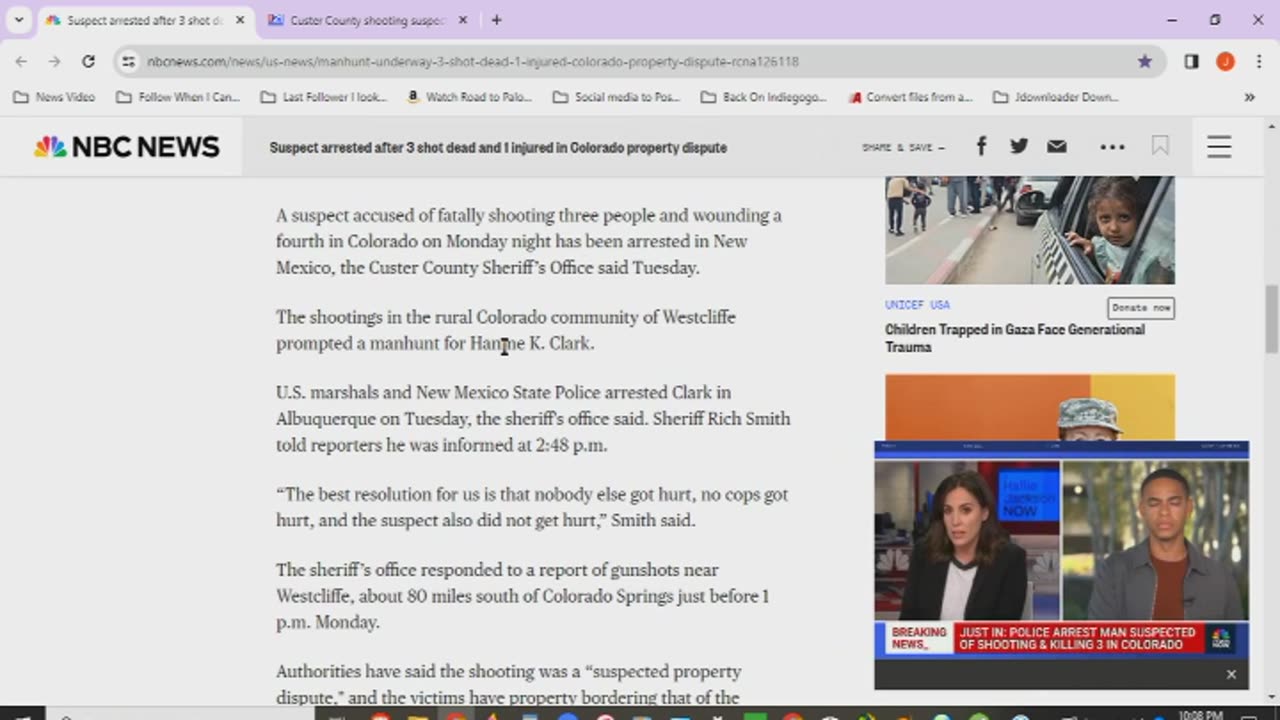The image size is (1280, 720).
Task: Open the Social media to Pos bookmark folder
Action: (x=617, y=97)
